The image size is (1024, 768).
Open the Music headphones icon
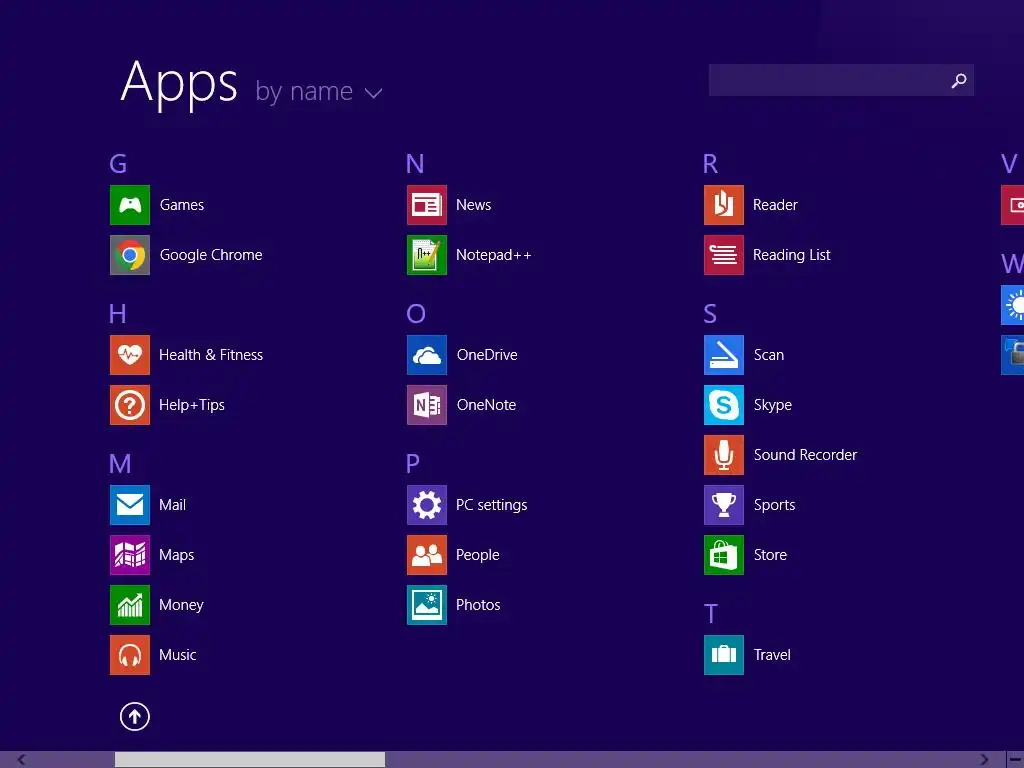tap(129, 655)
